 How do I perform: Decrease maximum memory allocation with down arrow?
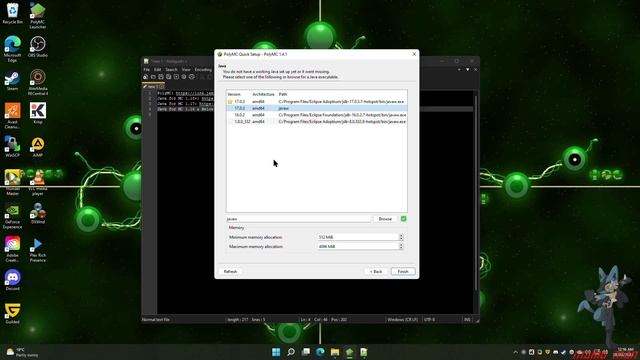click(401, 248)
